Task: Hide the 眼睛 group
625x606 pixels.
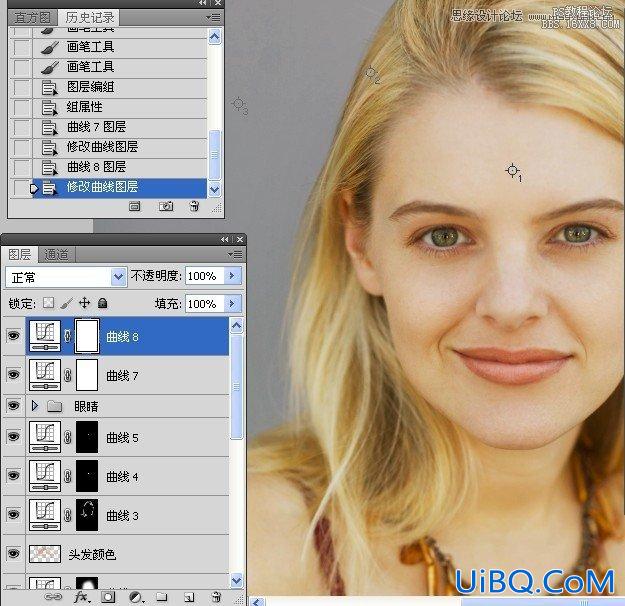Action: 14,406
